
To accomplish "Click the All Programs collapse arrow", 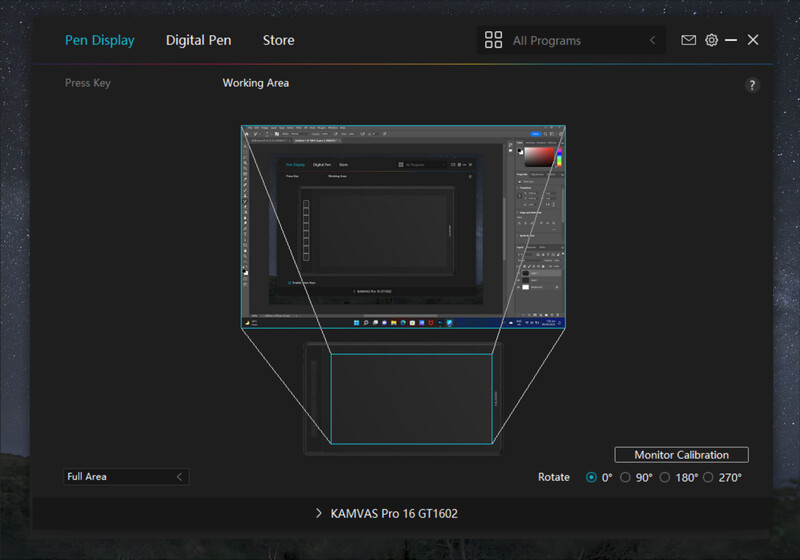I will [653, 40].
